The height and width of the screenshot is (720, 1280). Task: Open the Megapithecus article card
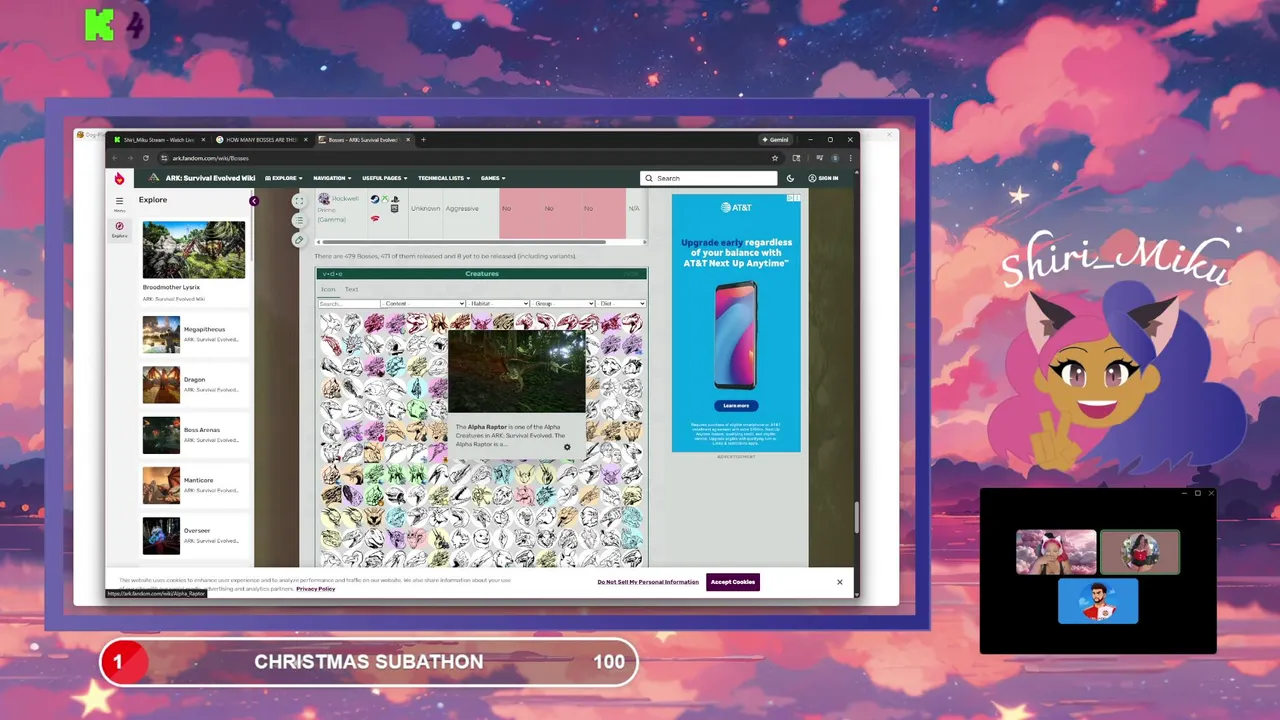194,334
